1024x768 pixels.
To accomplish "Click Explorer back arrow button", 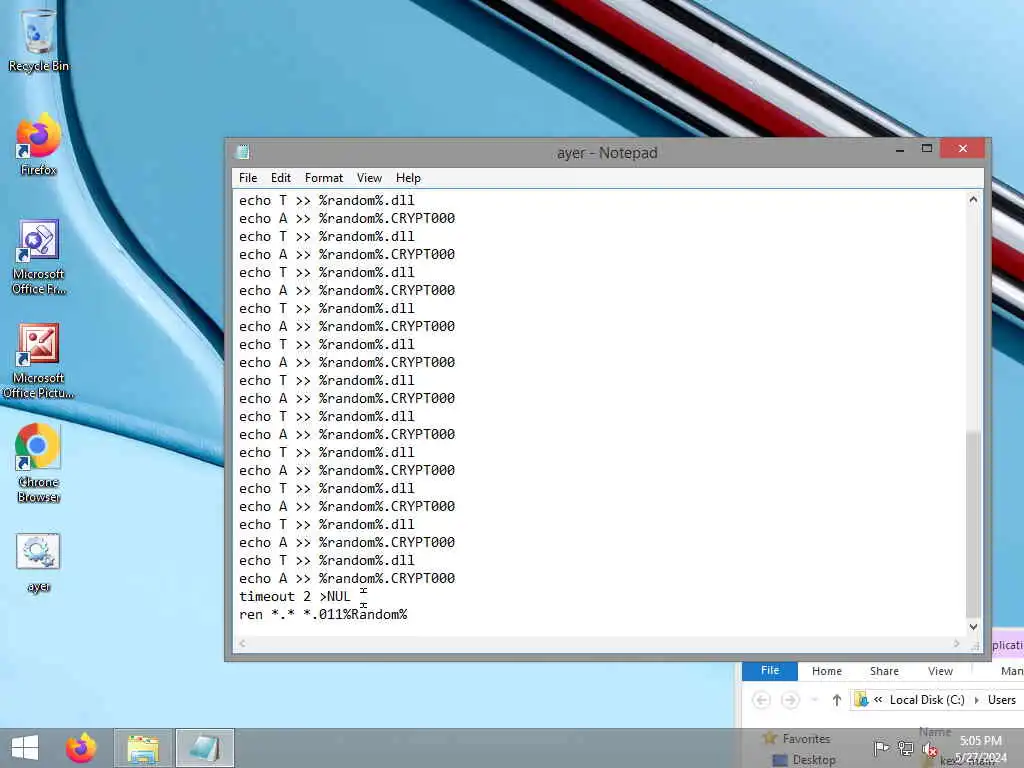I will 761,700.
